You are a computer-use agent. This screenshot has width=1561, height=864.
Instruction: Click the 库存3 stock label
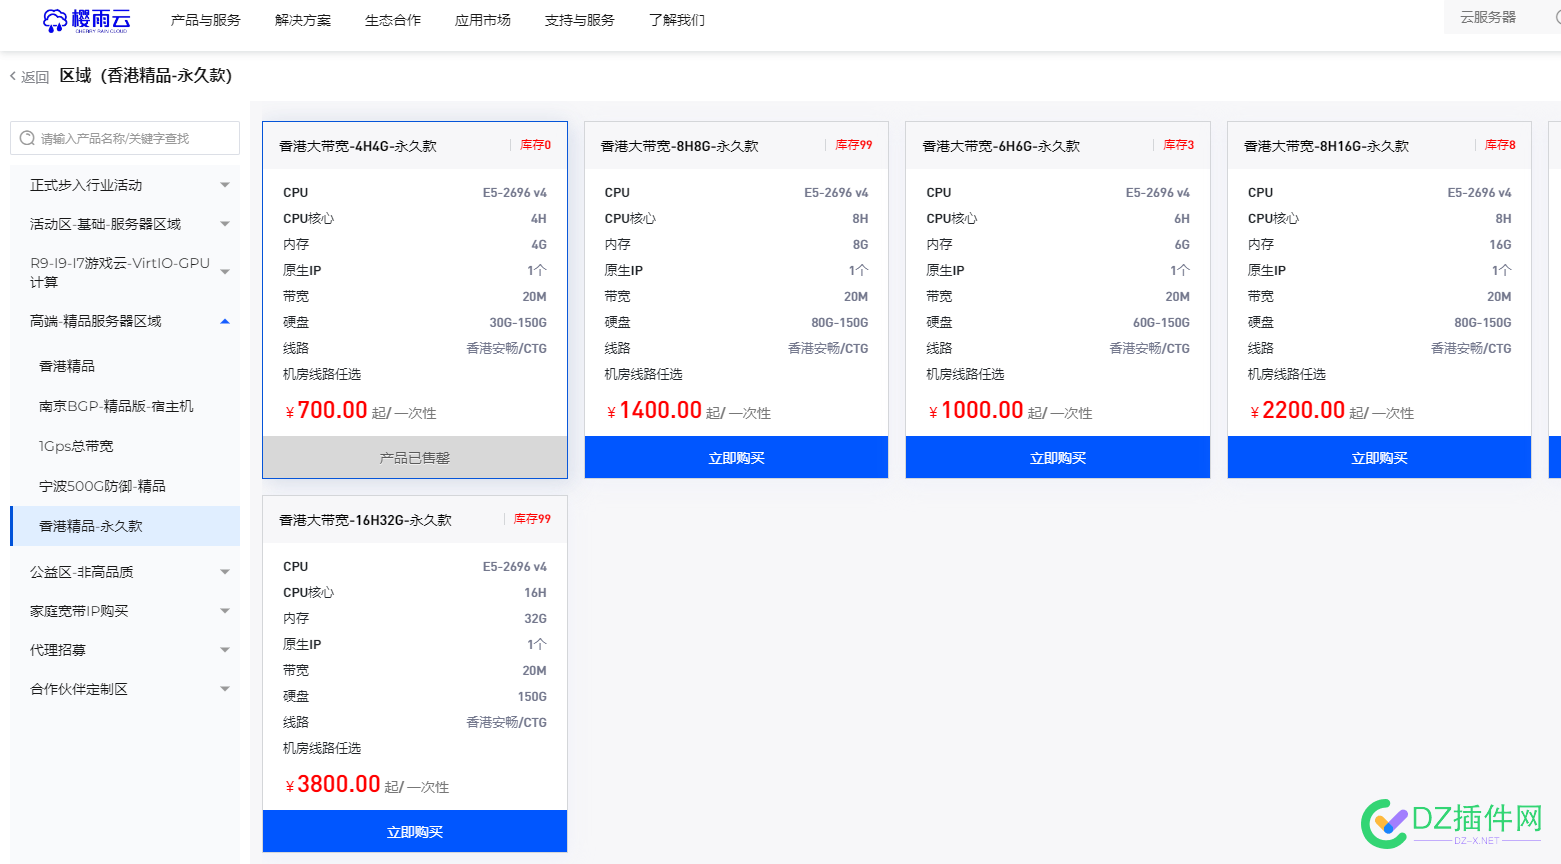[x=1179, y=145]
